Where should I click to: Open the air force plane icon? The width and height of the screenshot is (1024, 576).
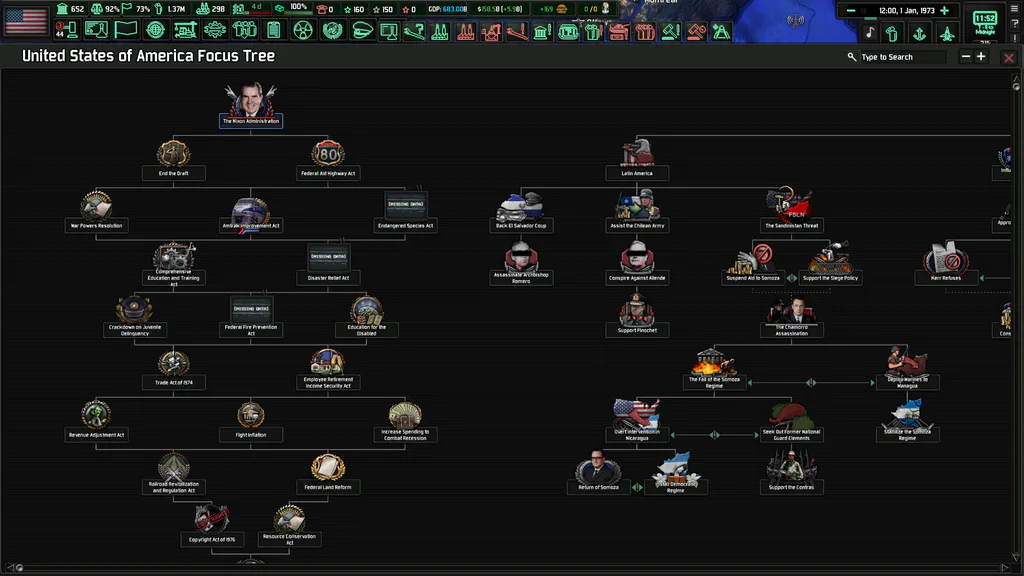click(x=946, y=33)
